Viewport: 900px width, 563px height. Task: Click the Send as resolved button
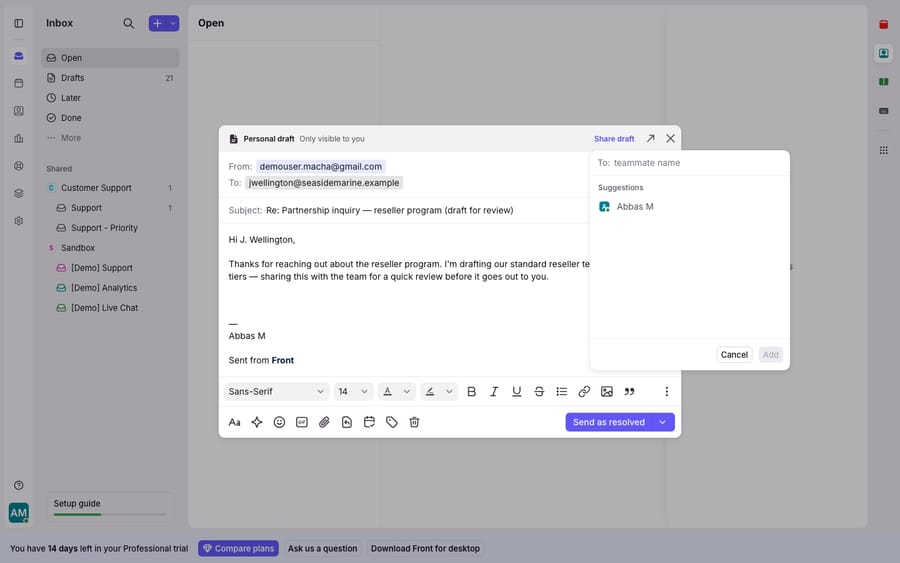tap(609, 422)
